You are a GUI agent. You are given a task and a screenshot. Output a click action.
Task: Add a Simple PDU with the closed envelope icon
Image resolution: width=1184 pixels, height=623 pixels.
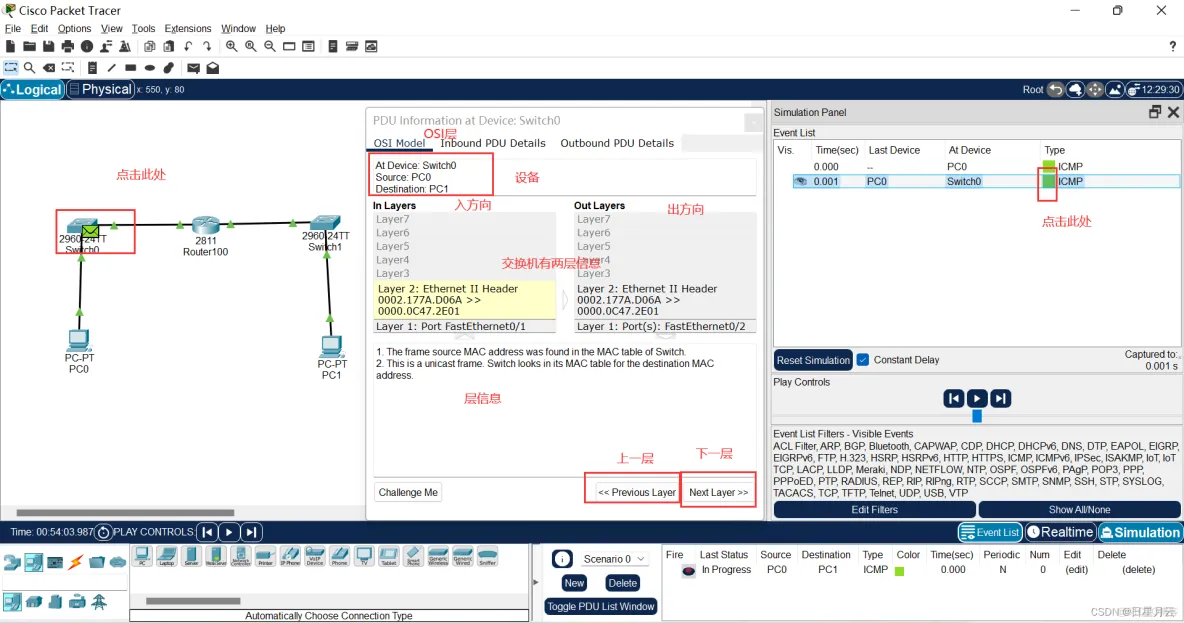pos(193,68)
